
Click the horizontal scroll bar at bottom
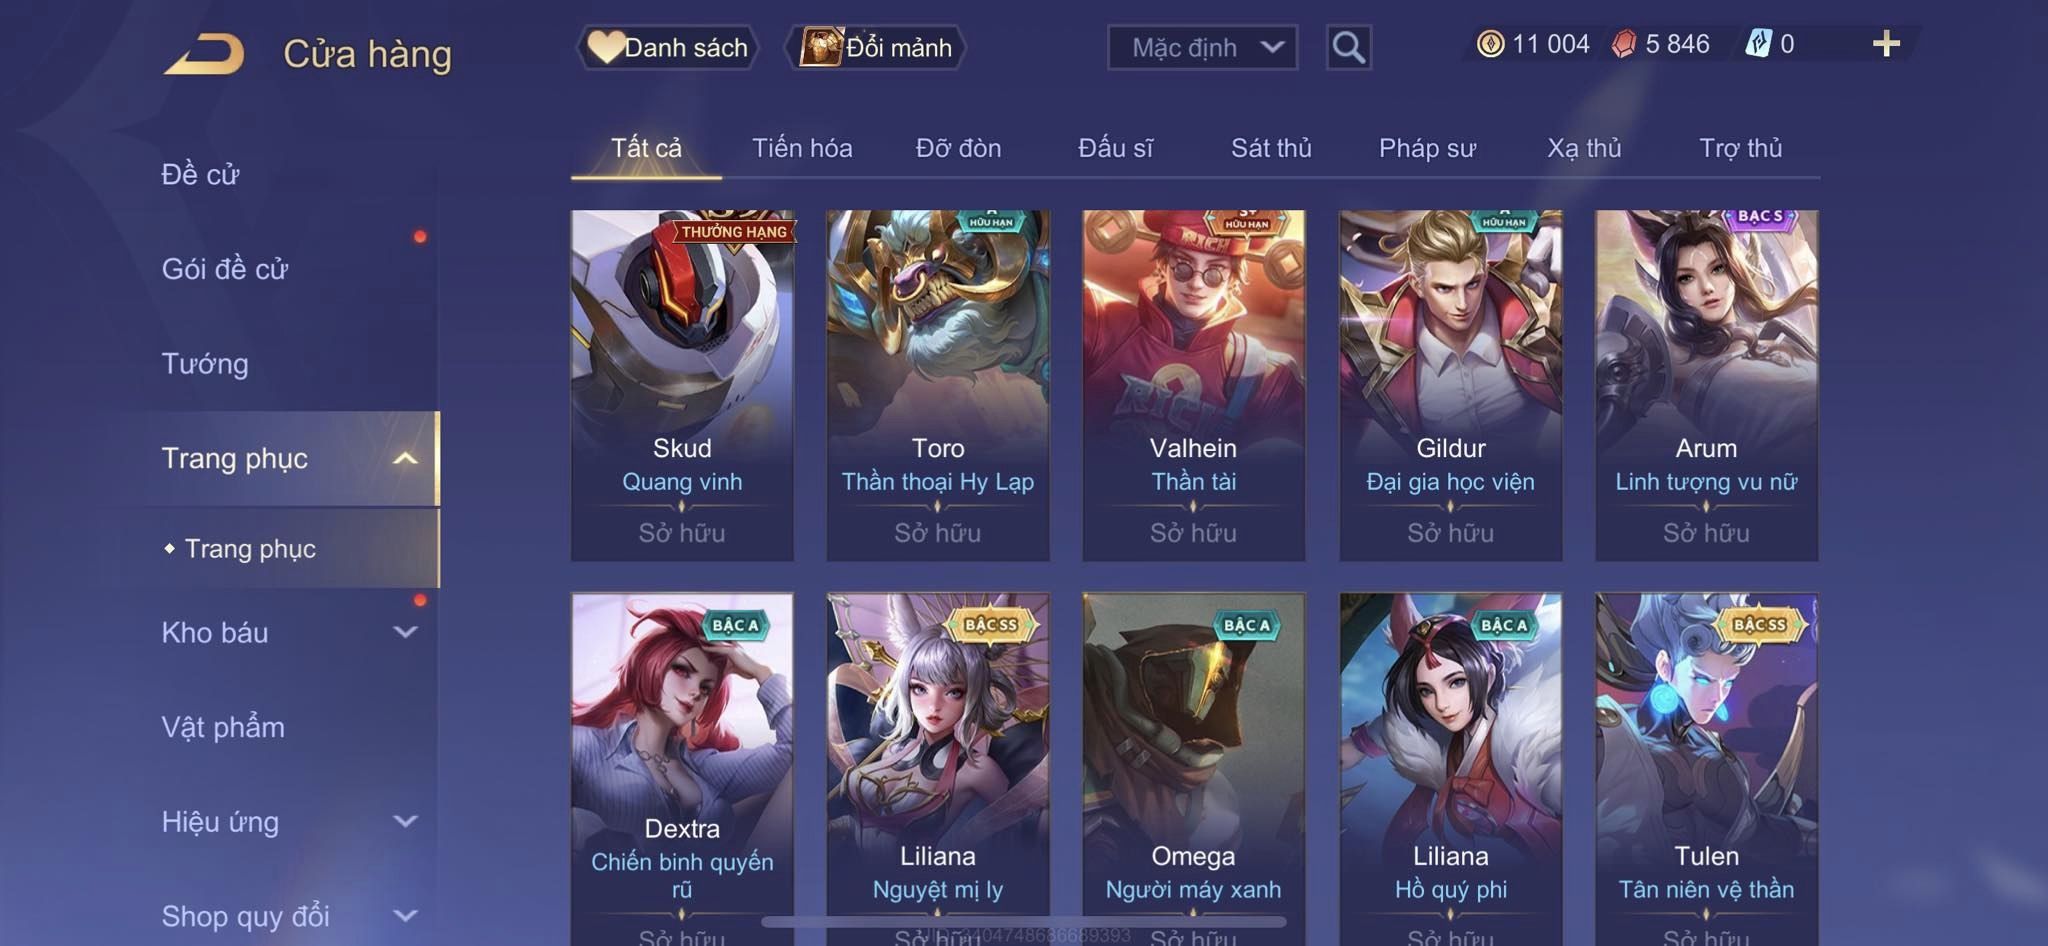[x=1024, y=921]
